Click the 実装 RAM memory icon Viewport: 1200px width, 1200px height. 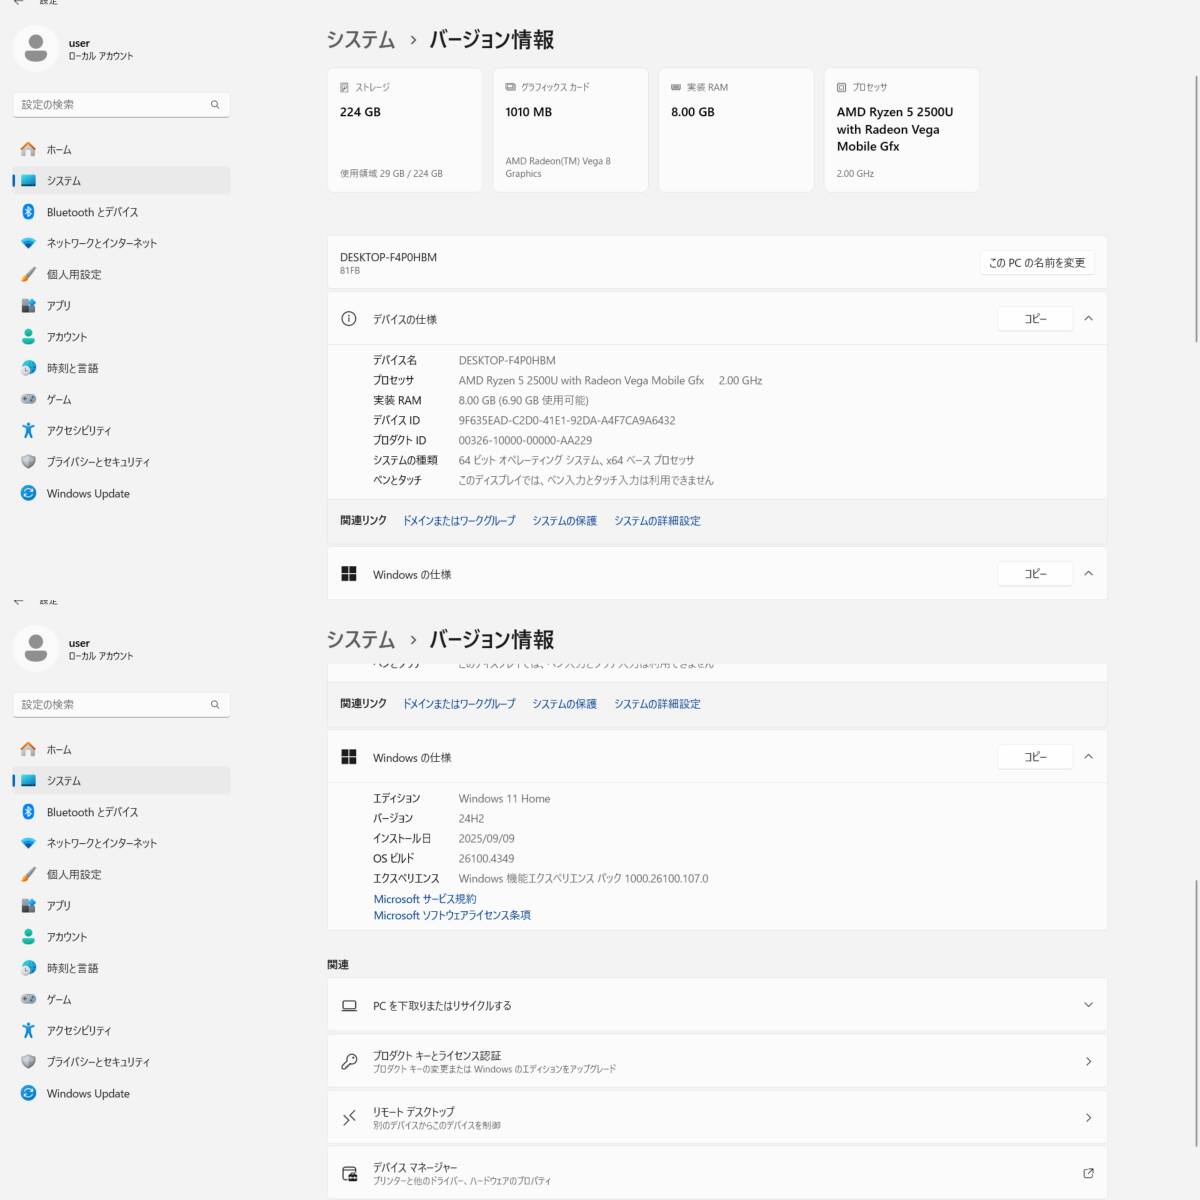click(x=676, y=88)
